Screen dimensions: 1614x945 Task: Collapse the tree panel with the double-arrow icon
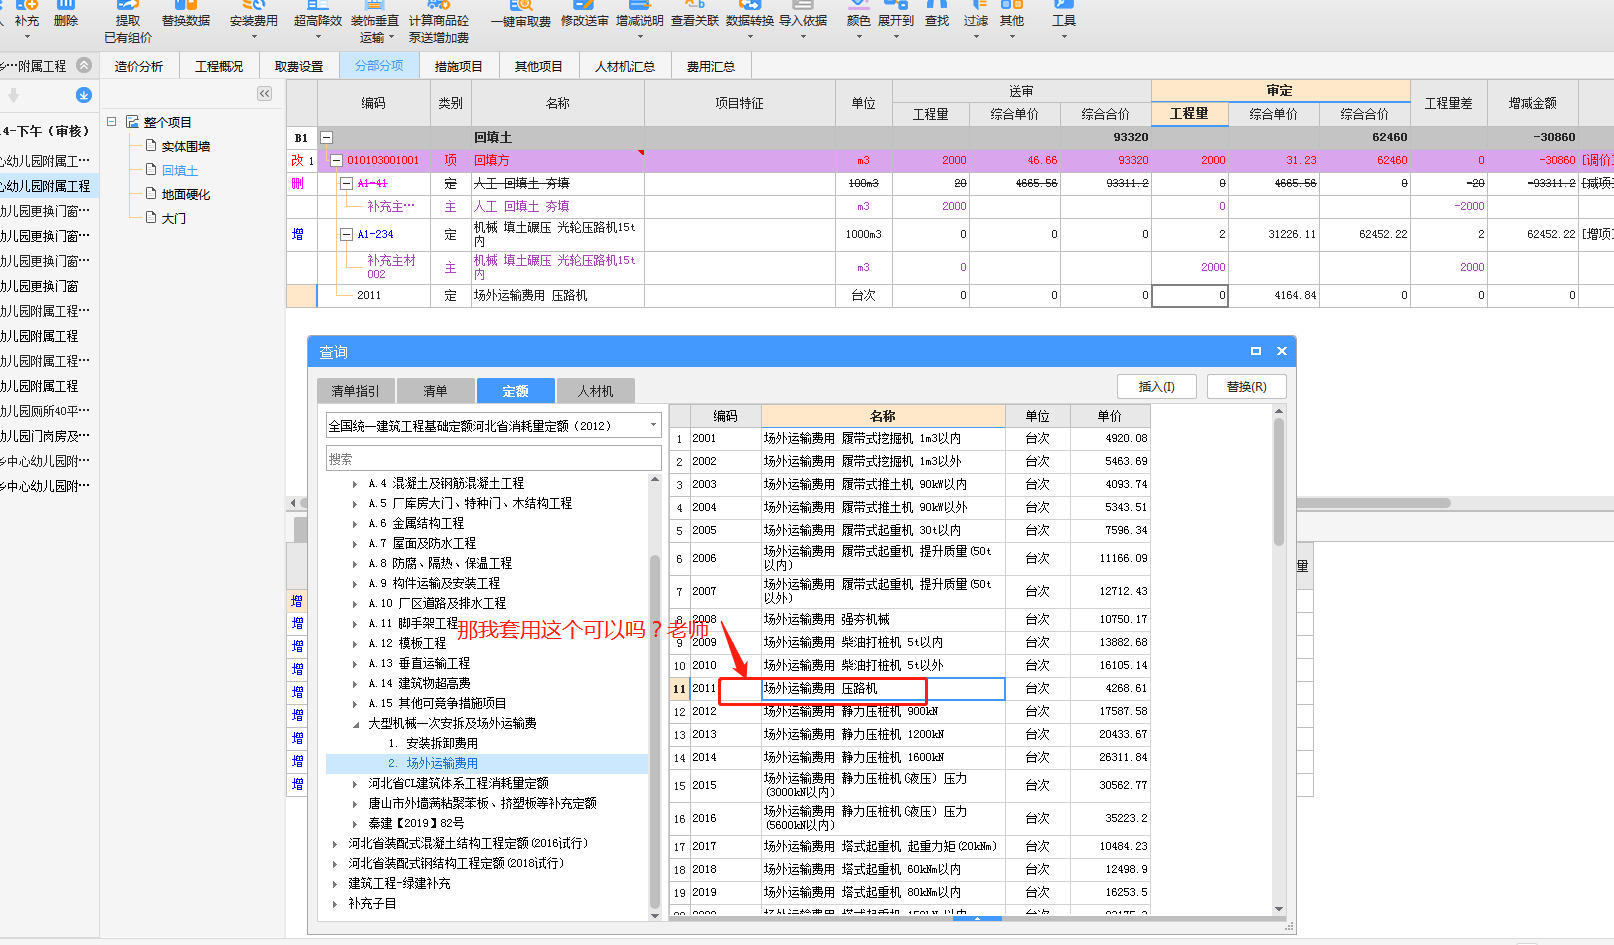click(x=264, y=93)
